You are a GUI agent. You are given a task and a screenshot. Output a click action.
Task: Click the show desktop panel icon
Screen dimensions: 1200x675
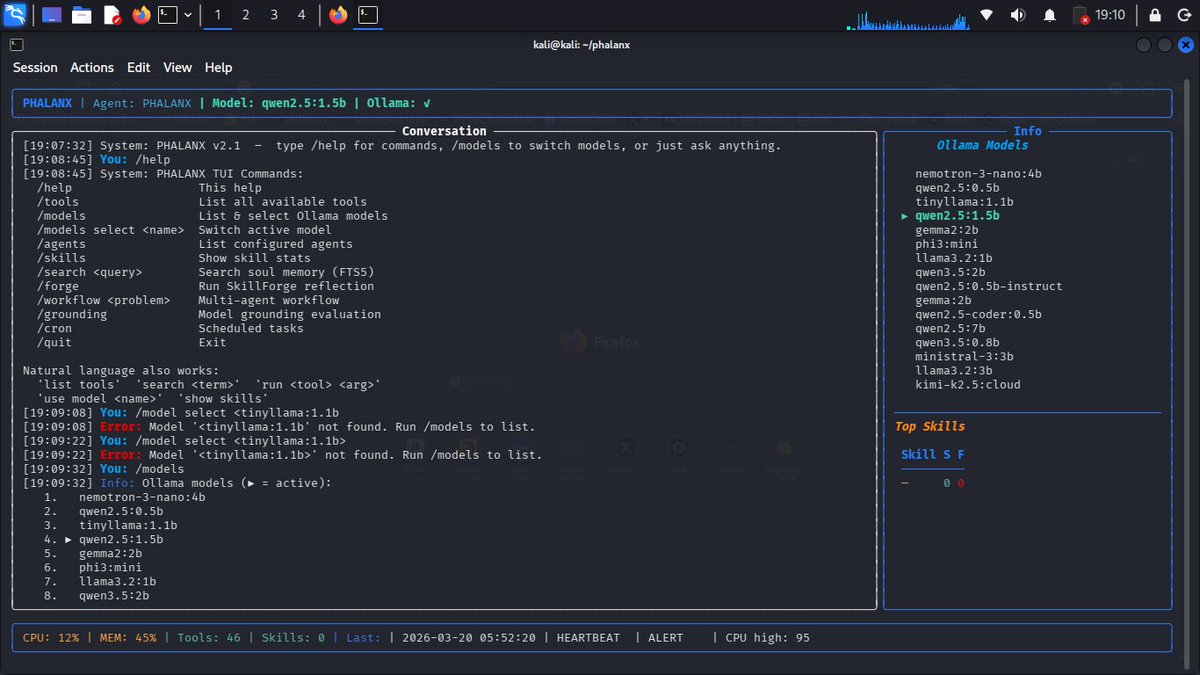[x=51, y=15]
